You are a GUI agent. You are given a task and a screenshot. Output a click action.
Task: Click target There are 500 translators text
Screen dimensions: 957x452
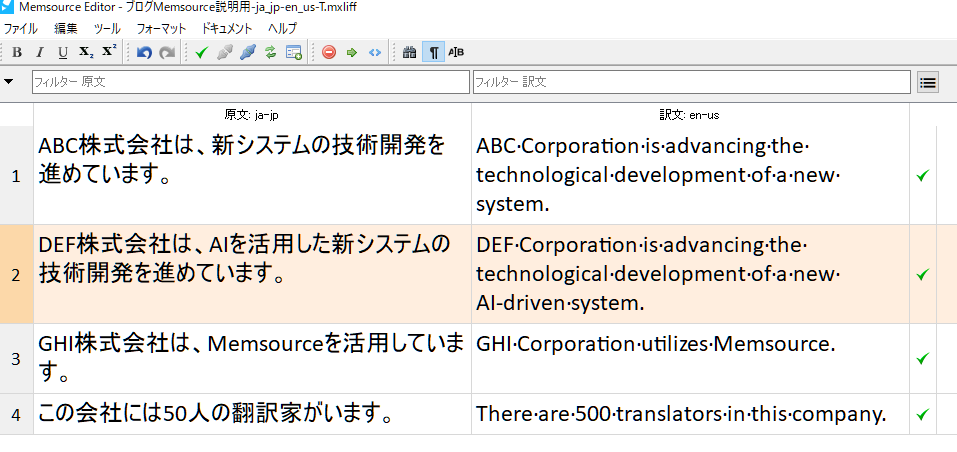(681, 414)
